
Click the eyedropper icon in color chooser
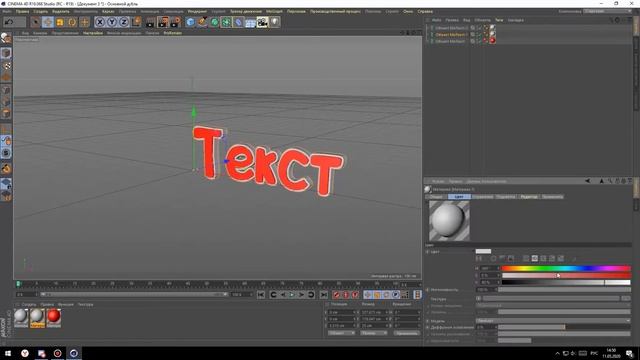574,258
